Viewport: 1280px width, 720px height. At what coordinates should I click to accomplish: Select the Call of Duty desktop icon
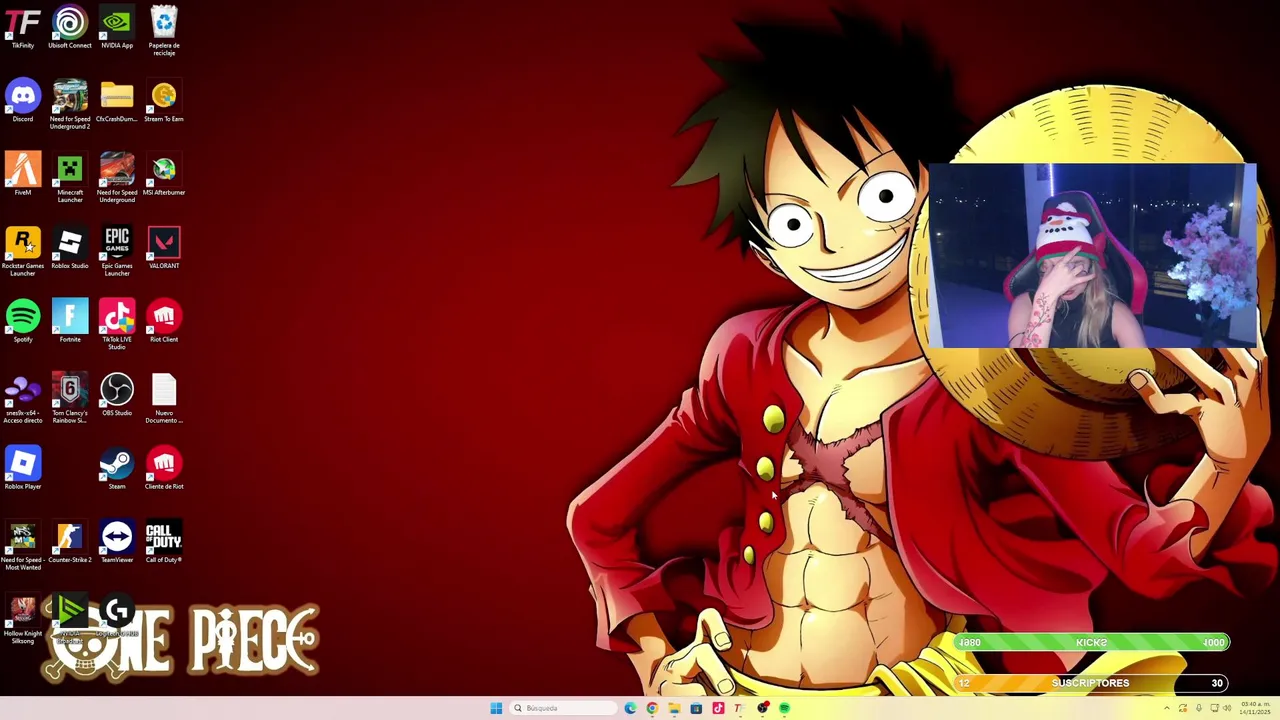pyautogui.click(x=164, y=541)
